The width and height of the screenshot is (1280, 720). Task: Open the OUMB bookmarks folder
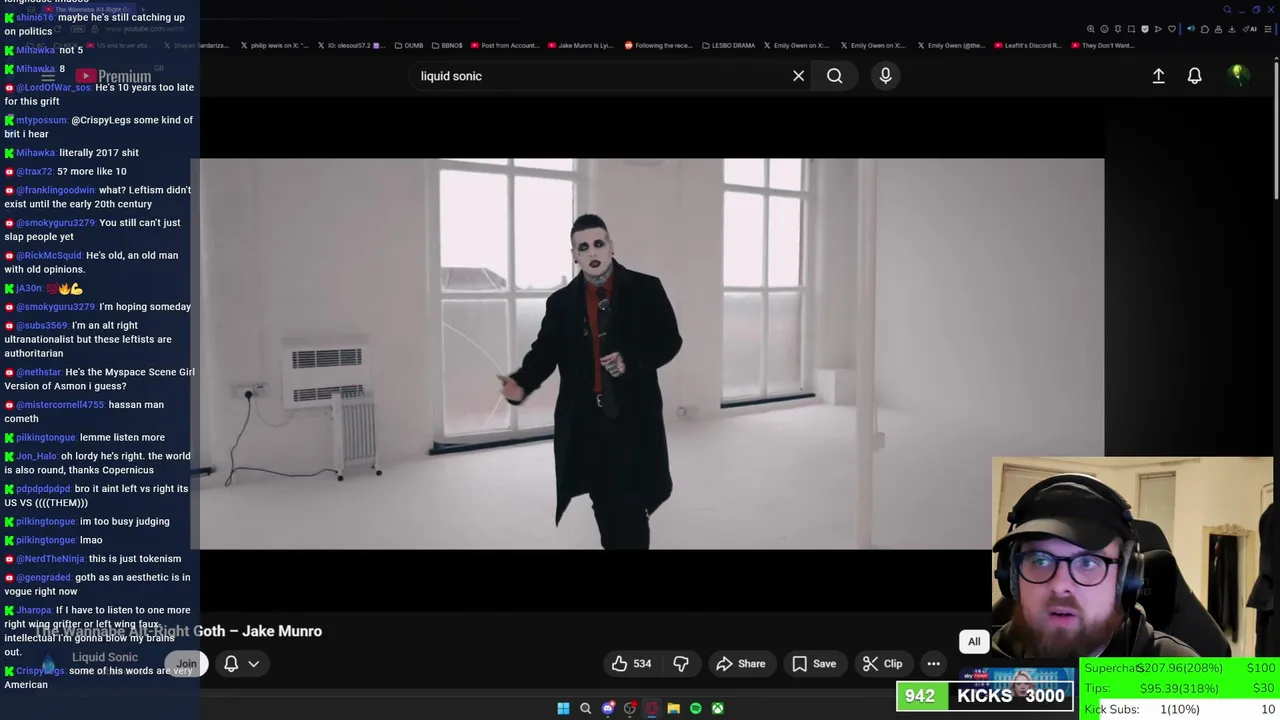[409, 46]
